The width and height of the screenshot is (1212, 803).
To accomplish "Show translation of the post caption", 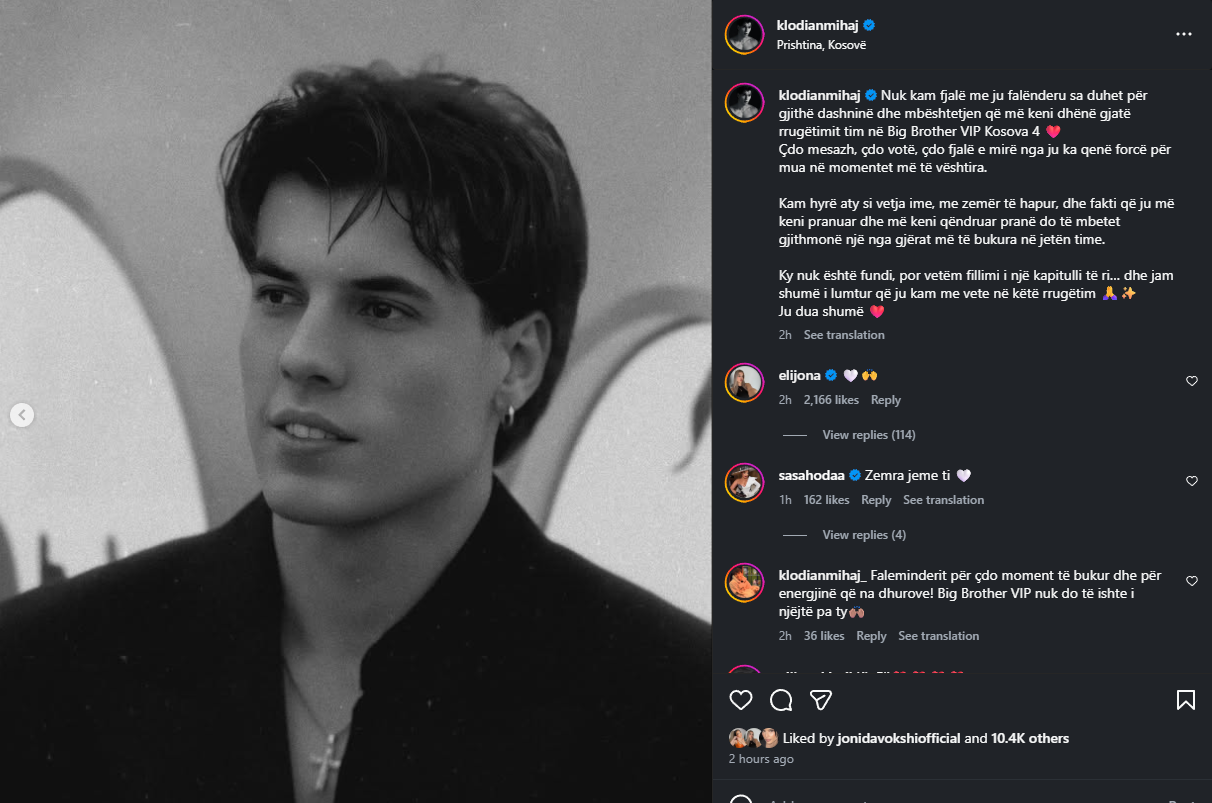I will (844, 335).
